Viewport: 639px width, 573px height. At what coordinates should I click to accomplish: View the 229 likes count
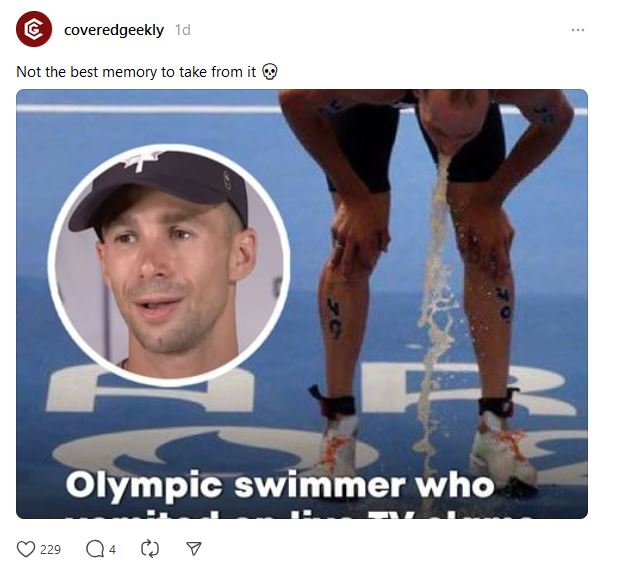coord(51,549)
